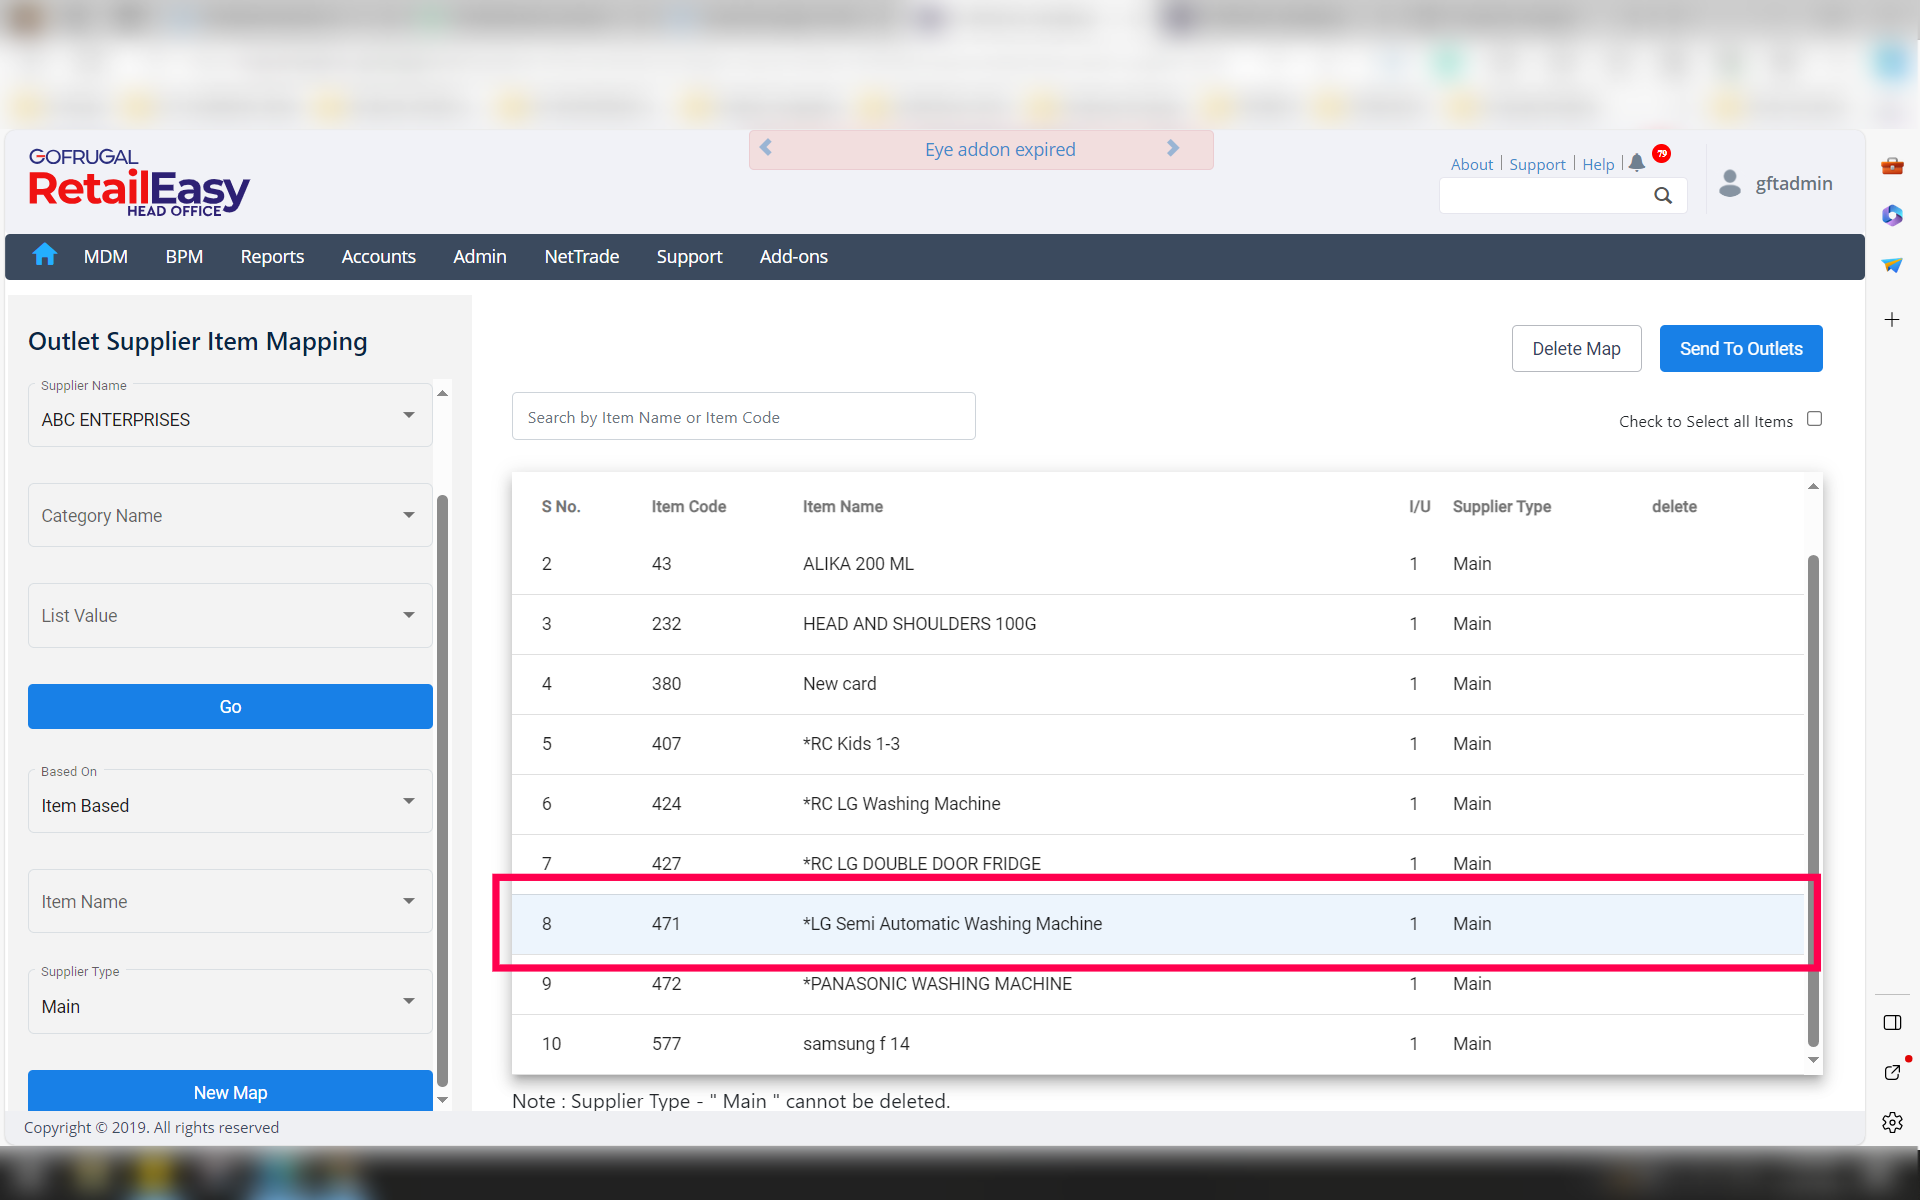Click the item table vertical scrollbar
This screenshot has height=1200, width=1920.
[x=1813, y=800]
